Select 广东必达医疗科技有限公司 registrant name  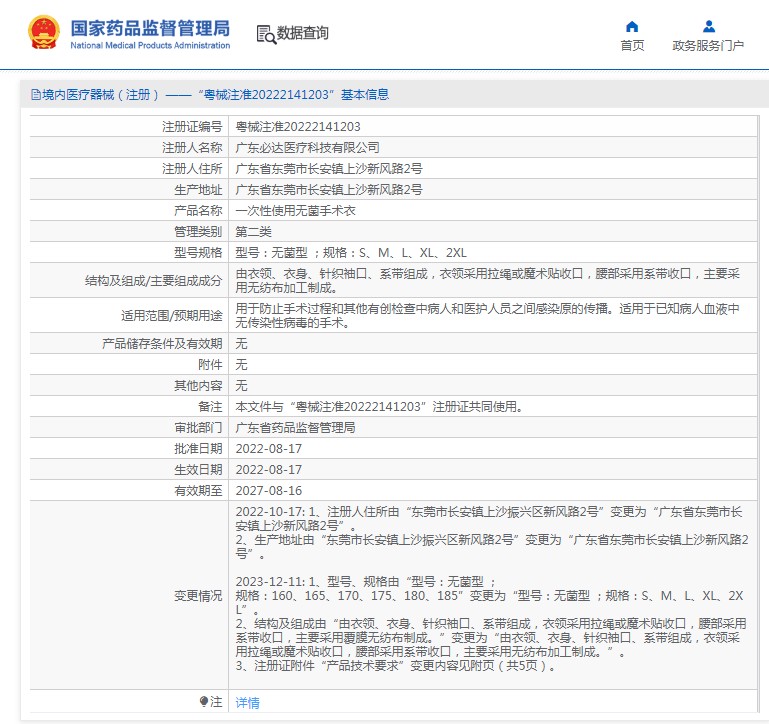(308, 148)
